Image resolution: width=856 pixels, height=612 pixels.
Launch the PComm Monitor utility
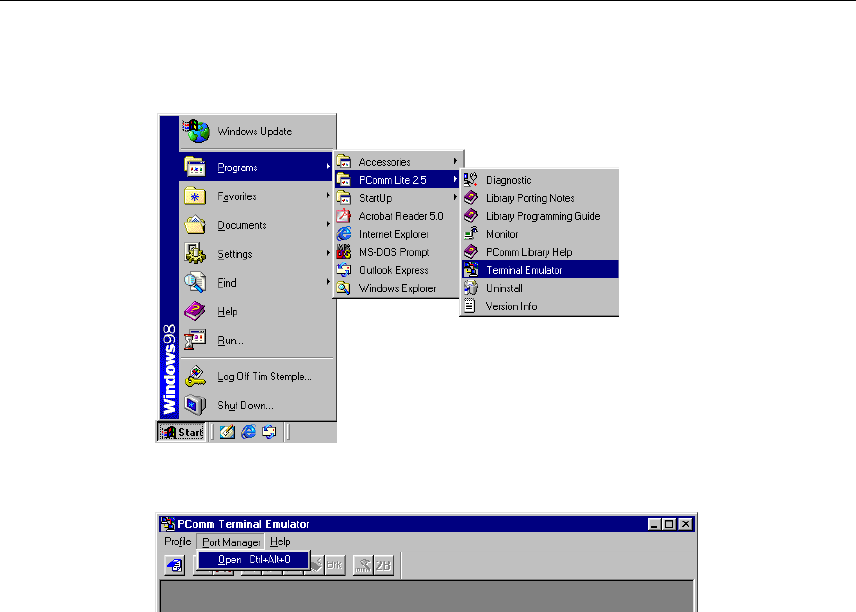[x=540, y=234]
